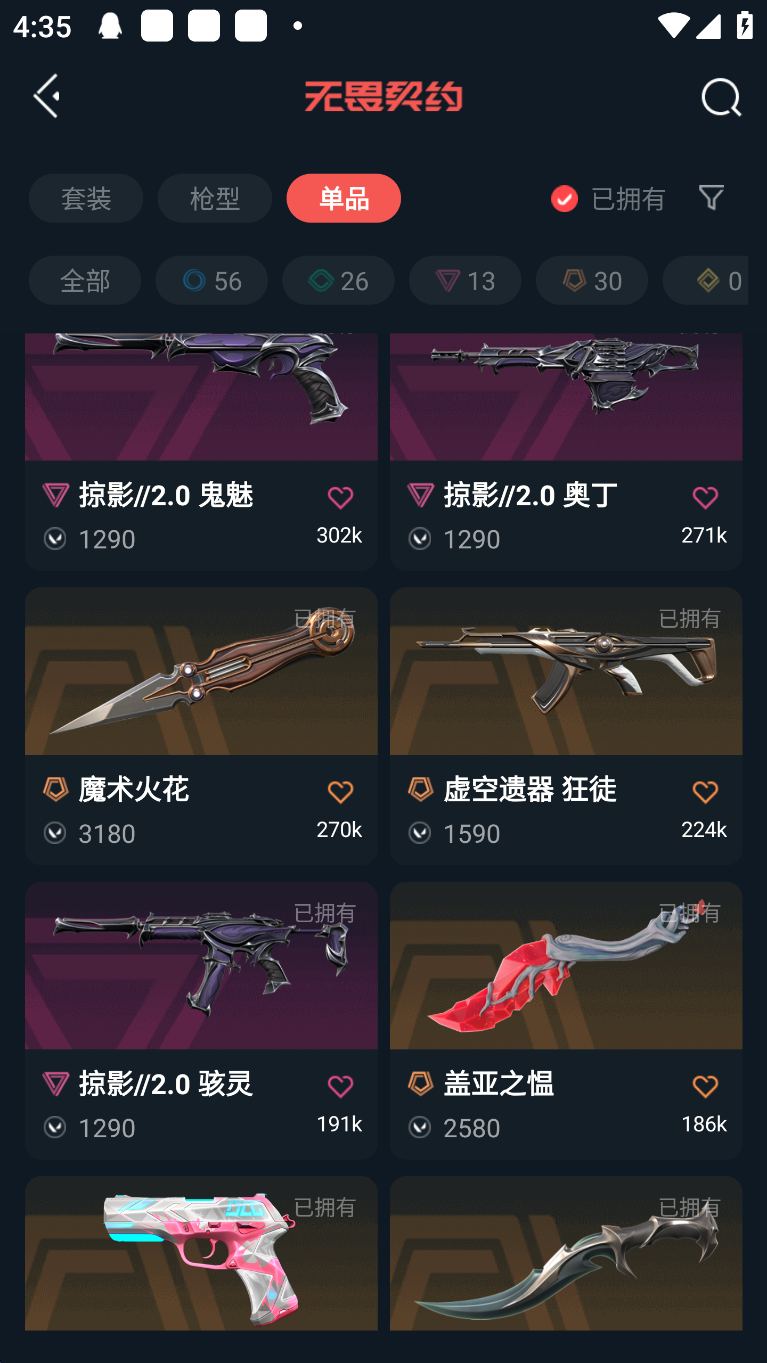Favorite 掠影//2.0 奥丁 with heart icon
Viewport: 767px width, 1363px height.
(705, 497)
